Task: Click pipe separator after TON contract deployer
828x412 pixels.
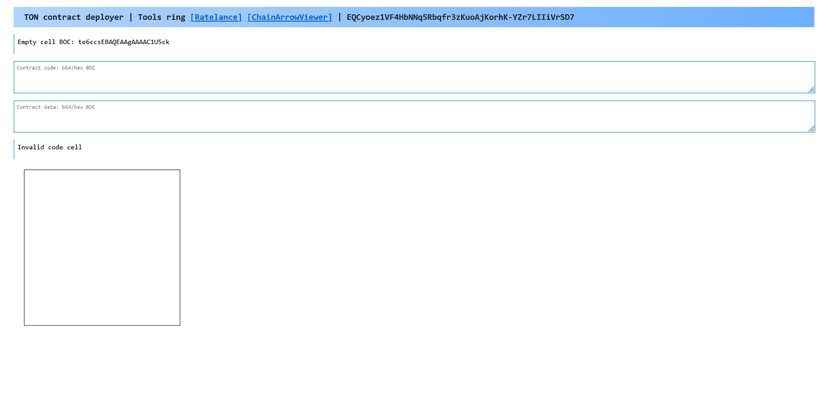Action: 130,17
